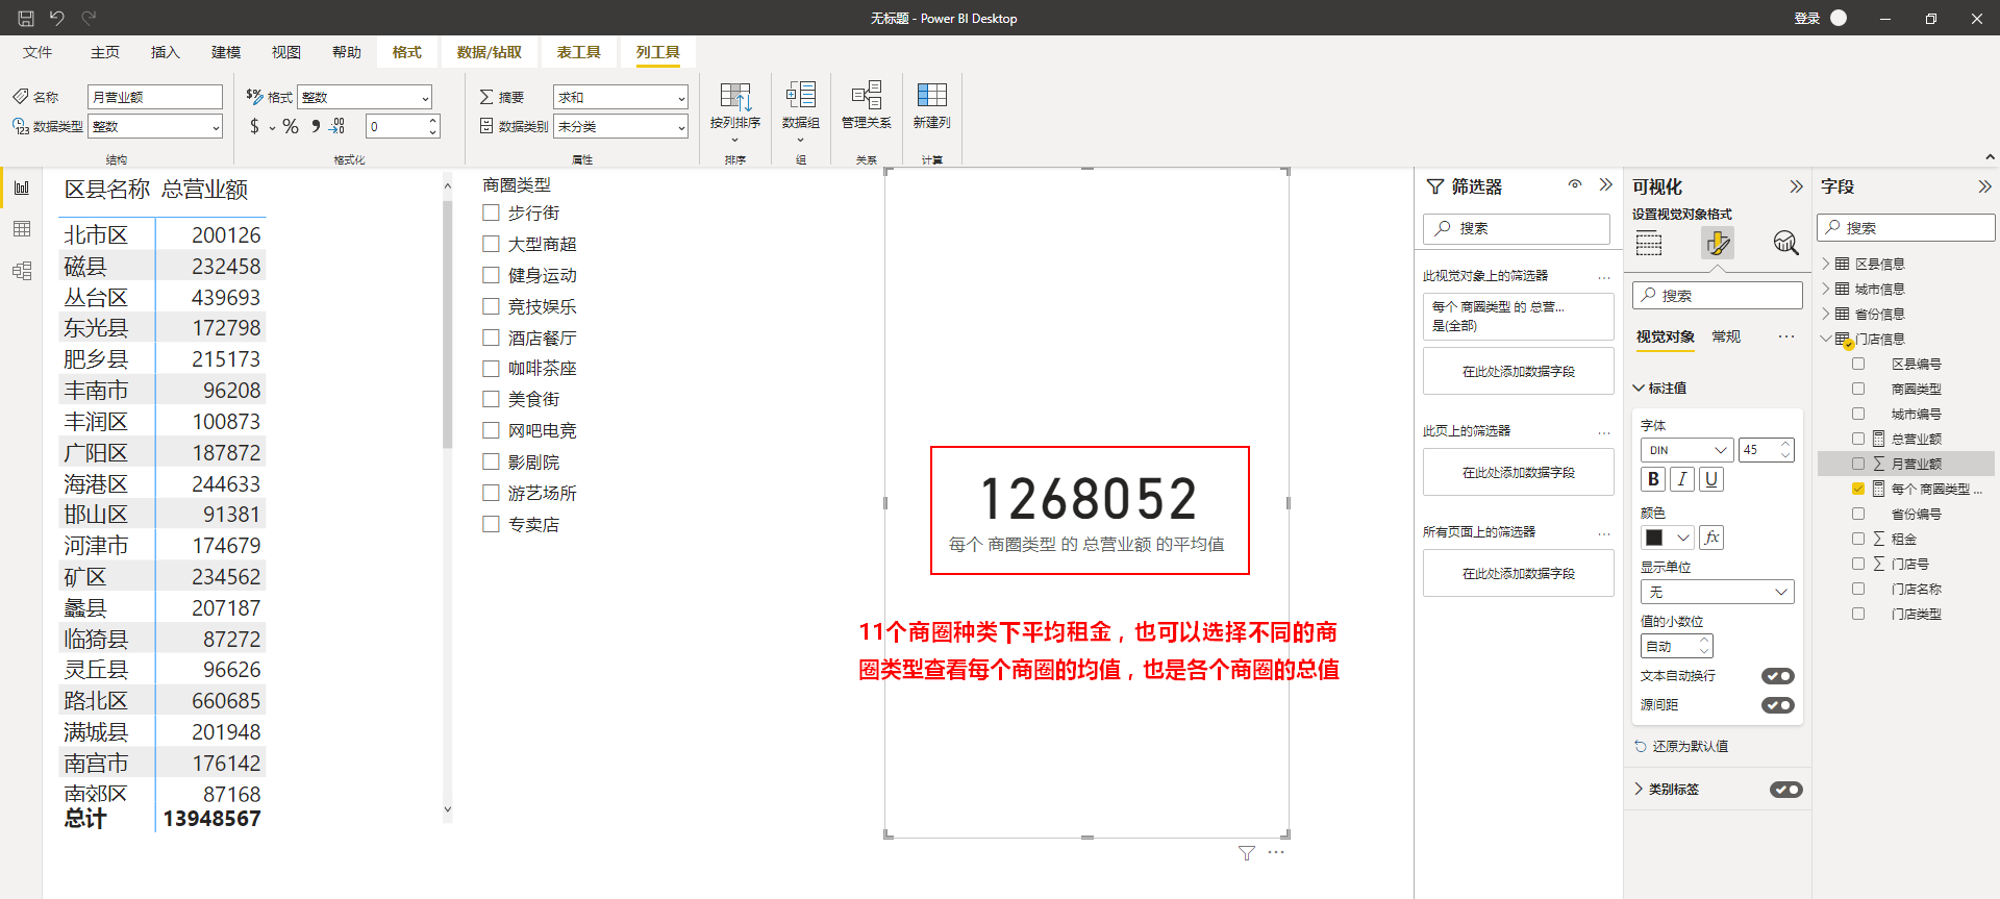Toggle italic for callout value
The height and width of the screenshot is (899, 2000).
pyautogui.click(x=1683, y=479)
